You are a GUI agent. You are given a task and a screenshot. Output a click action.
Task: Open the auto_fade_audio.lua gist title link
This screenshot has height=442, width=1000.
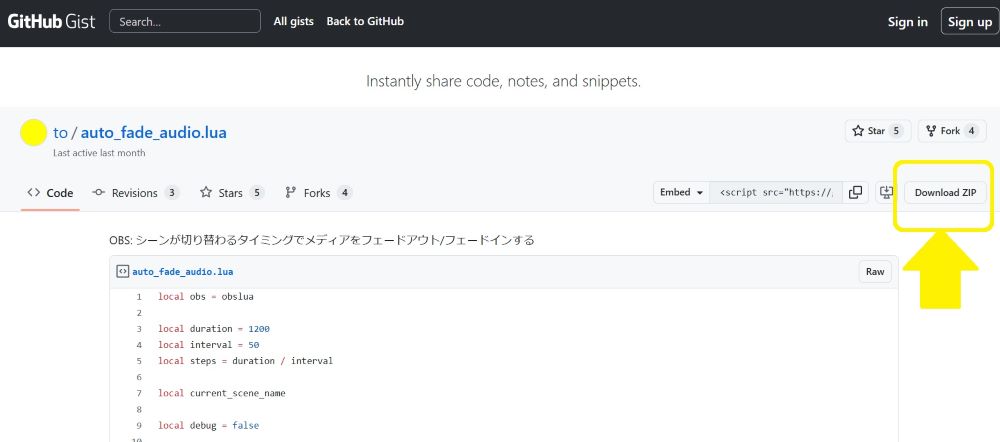coord(154,133)
